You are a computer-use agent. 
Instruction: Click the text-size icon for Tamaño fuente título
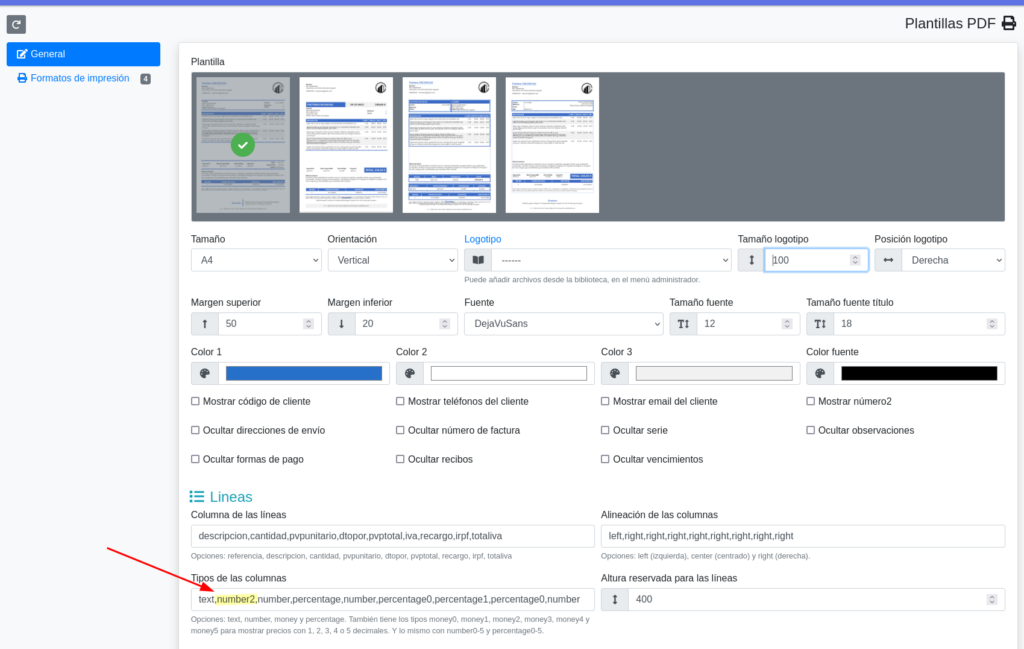[820, 324]
